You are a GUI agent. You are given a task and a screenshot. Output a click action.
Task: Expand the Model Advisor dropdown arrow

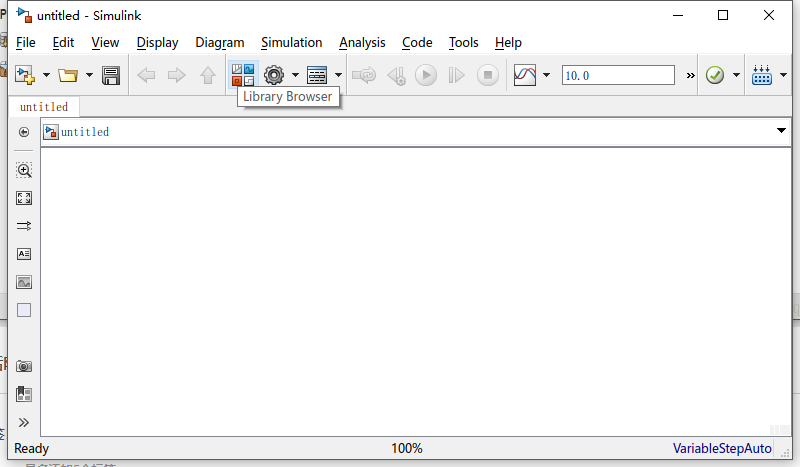click(x=736, y=75)
